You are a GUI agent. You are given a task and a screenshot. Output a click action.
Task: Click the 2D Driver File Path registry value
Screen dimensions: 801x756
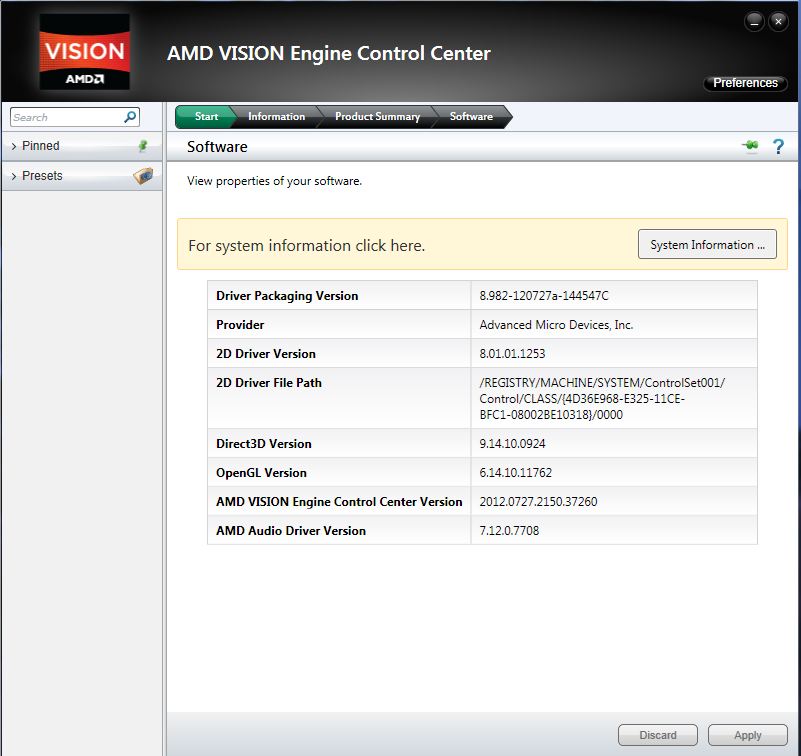point(602,398)
